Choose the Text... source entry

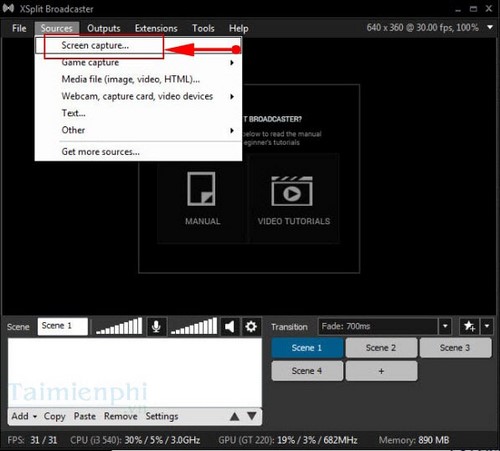(x=138, y=113)
